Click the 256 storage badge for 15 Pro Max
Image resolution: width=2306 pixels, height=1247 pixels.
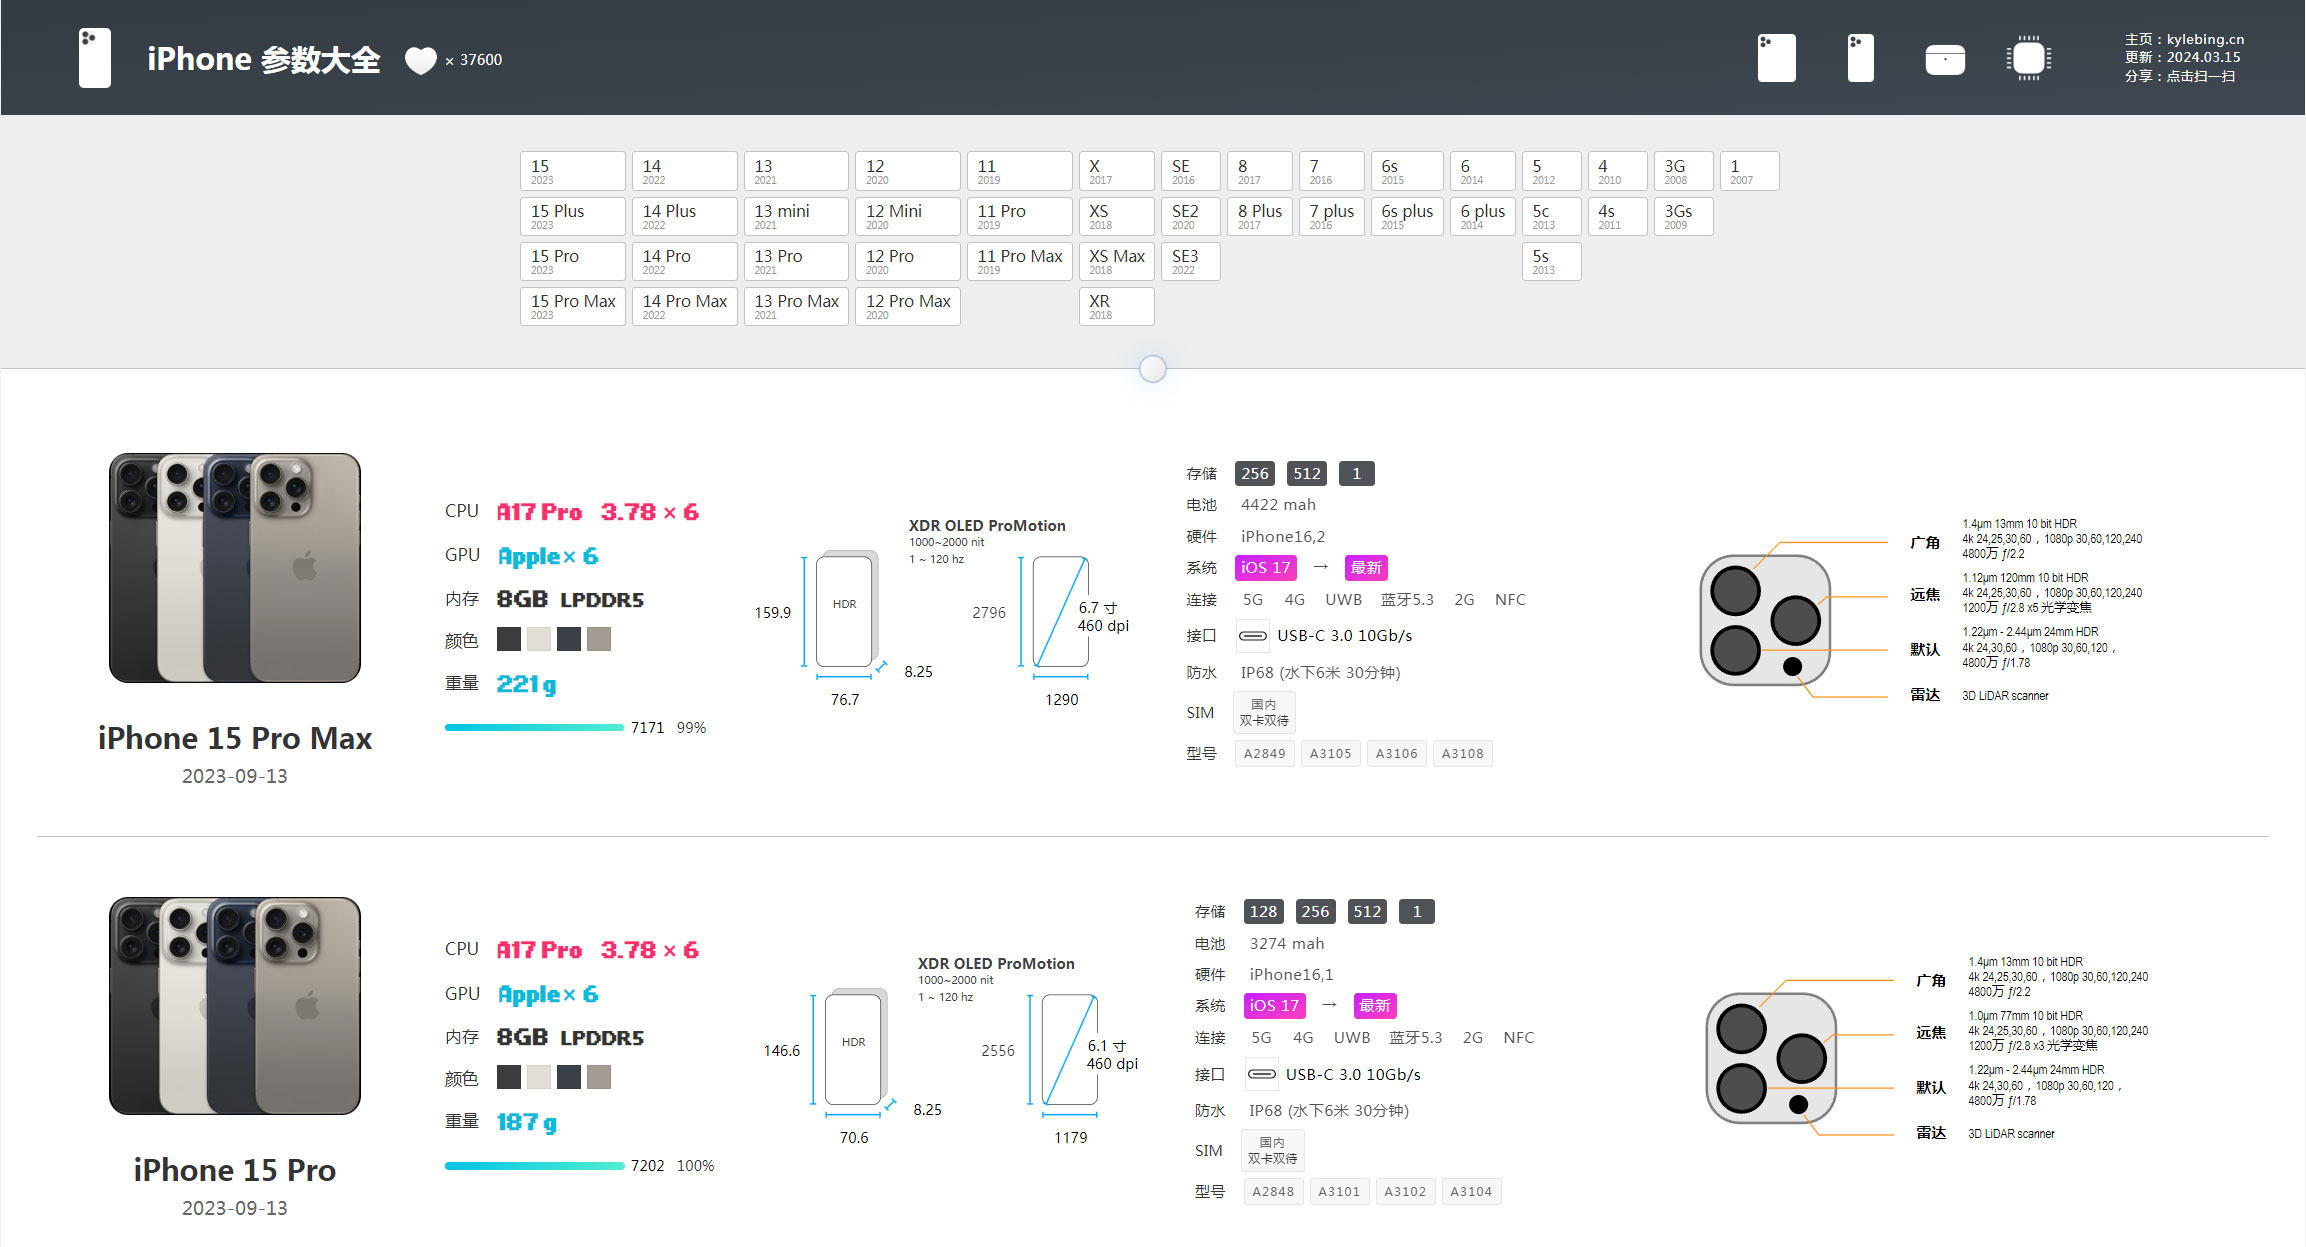point(1255,474)
